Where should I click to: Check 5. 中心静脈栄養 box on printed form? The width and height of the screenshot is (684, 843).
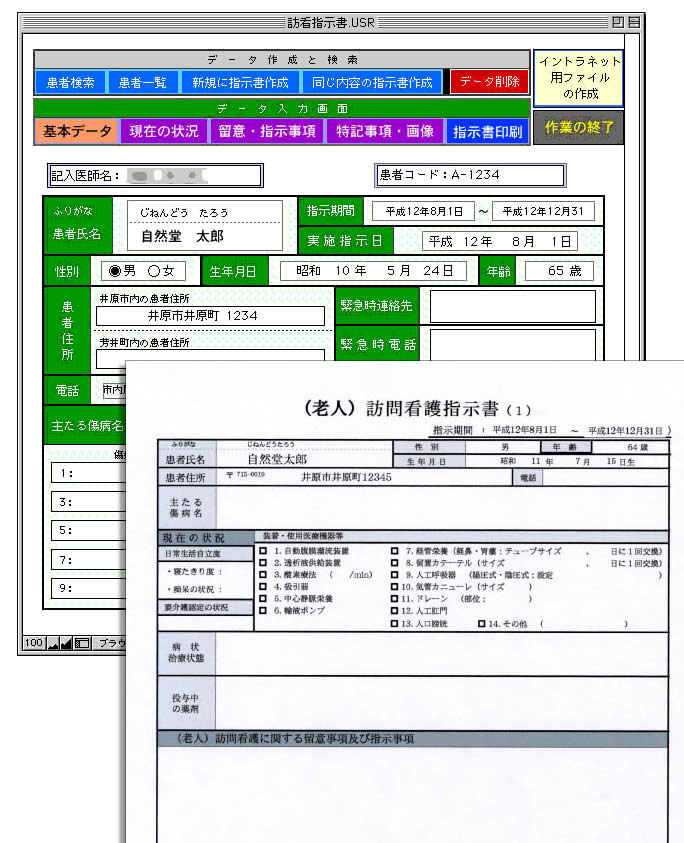pos(263,598)
